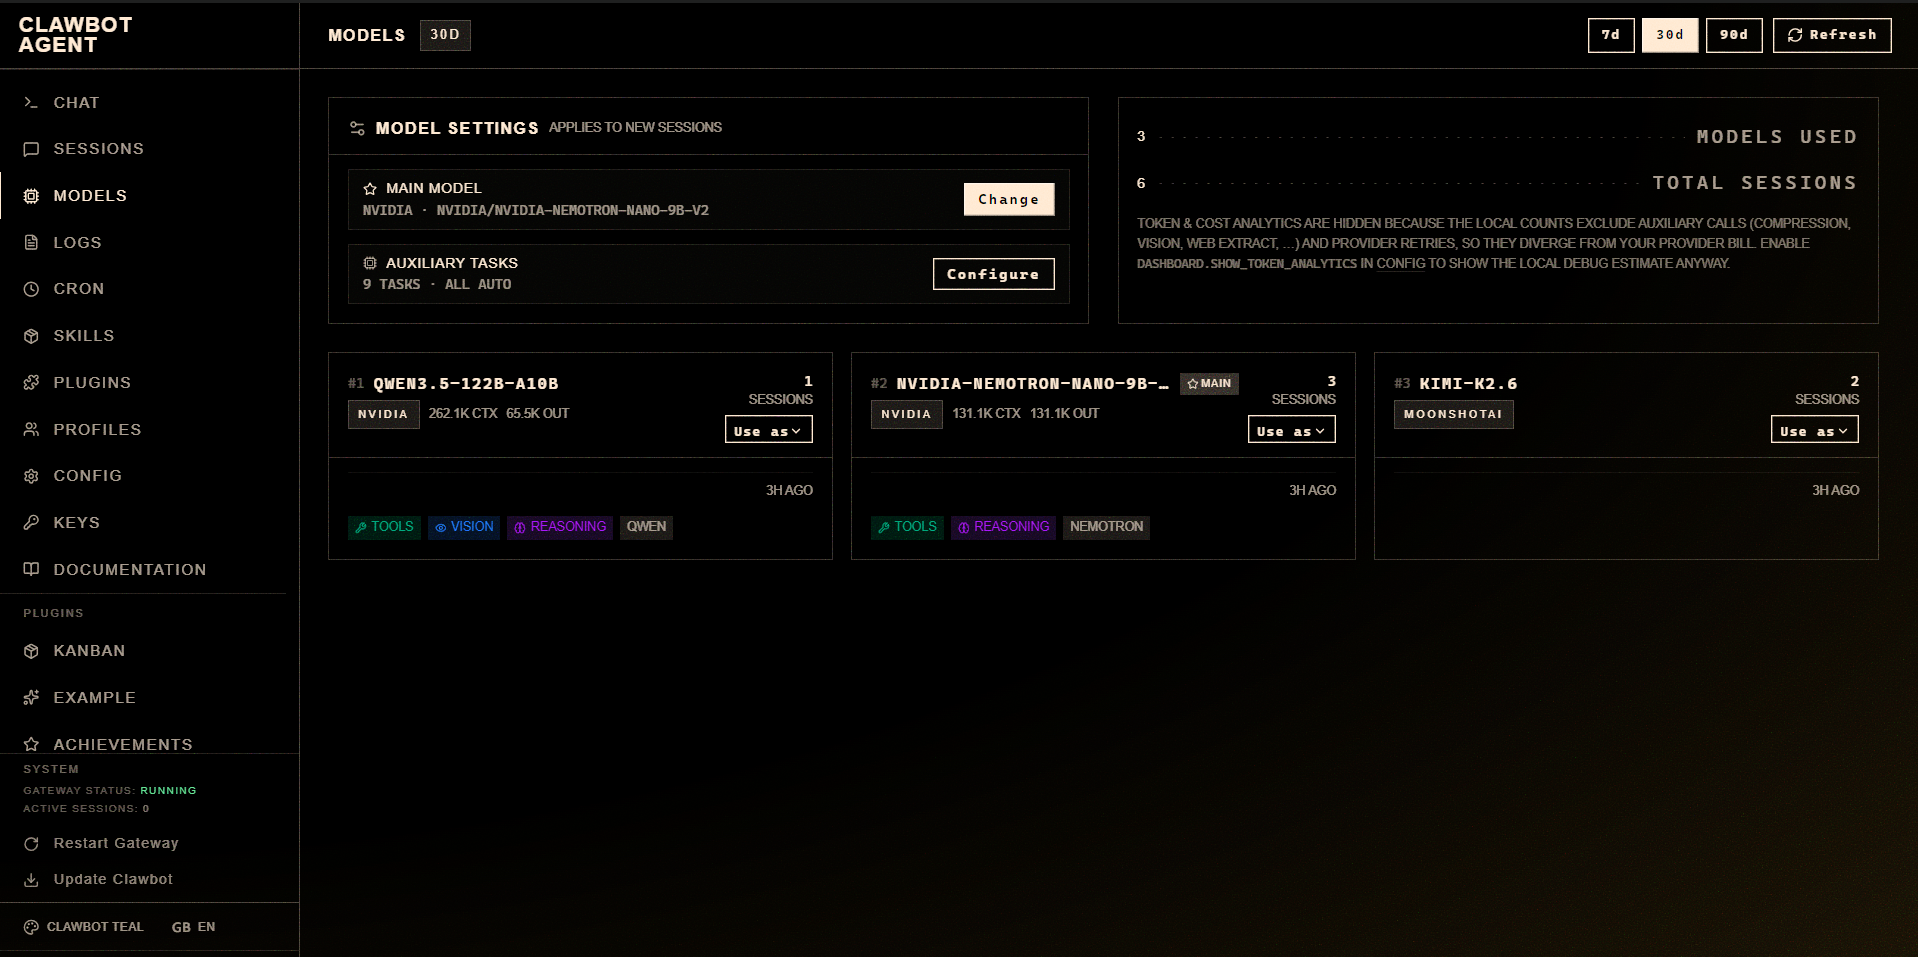The width and height of the screenshot is (1918, 957).
Task: Click the theme palette icon beside Clawbot Teal
Action: tap(31, 927)
